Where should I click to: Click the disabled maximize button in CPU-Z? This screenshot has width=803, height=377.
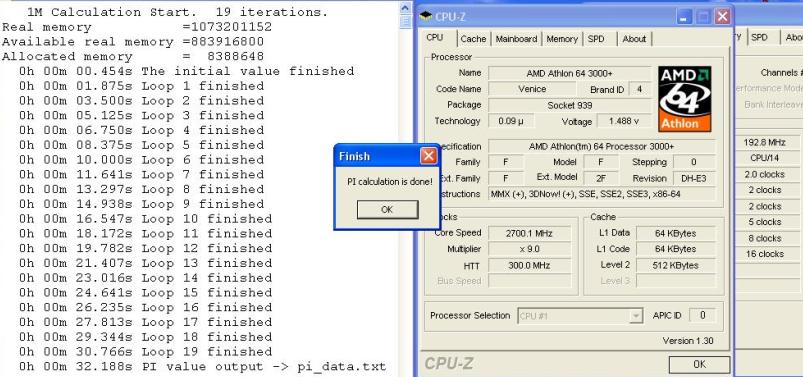pyautogui.click(x=703, y=17)
